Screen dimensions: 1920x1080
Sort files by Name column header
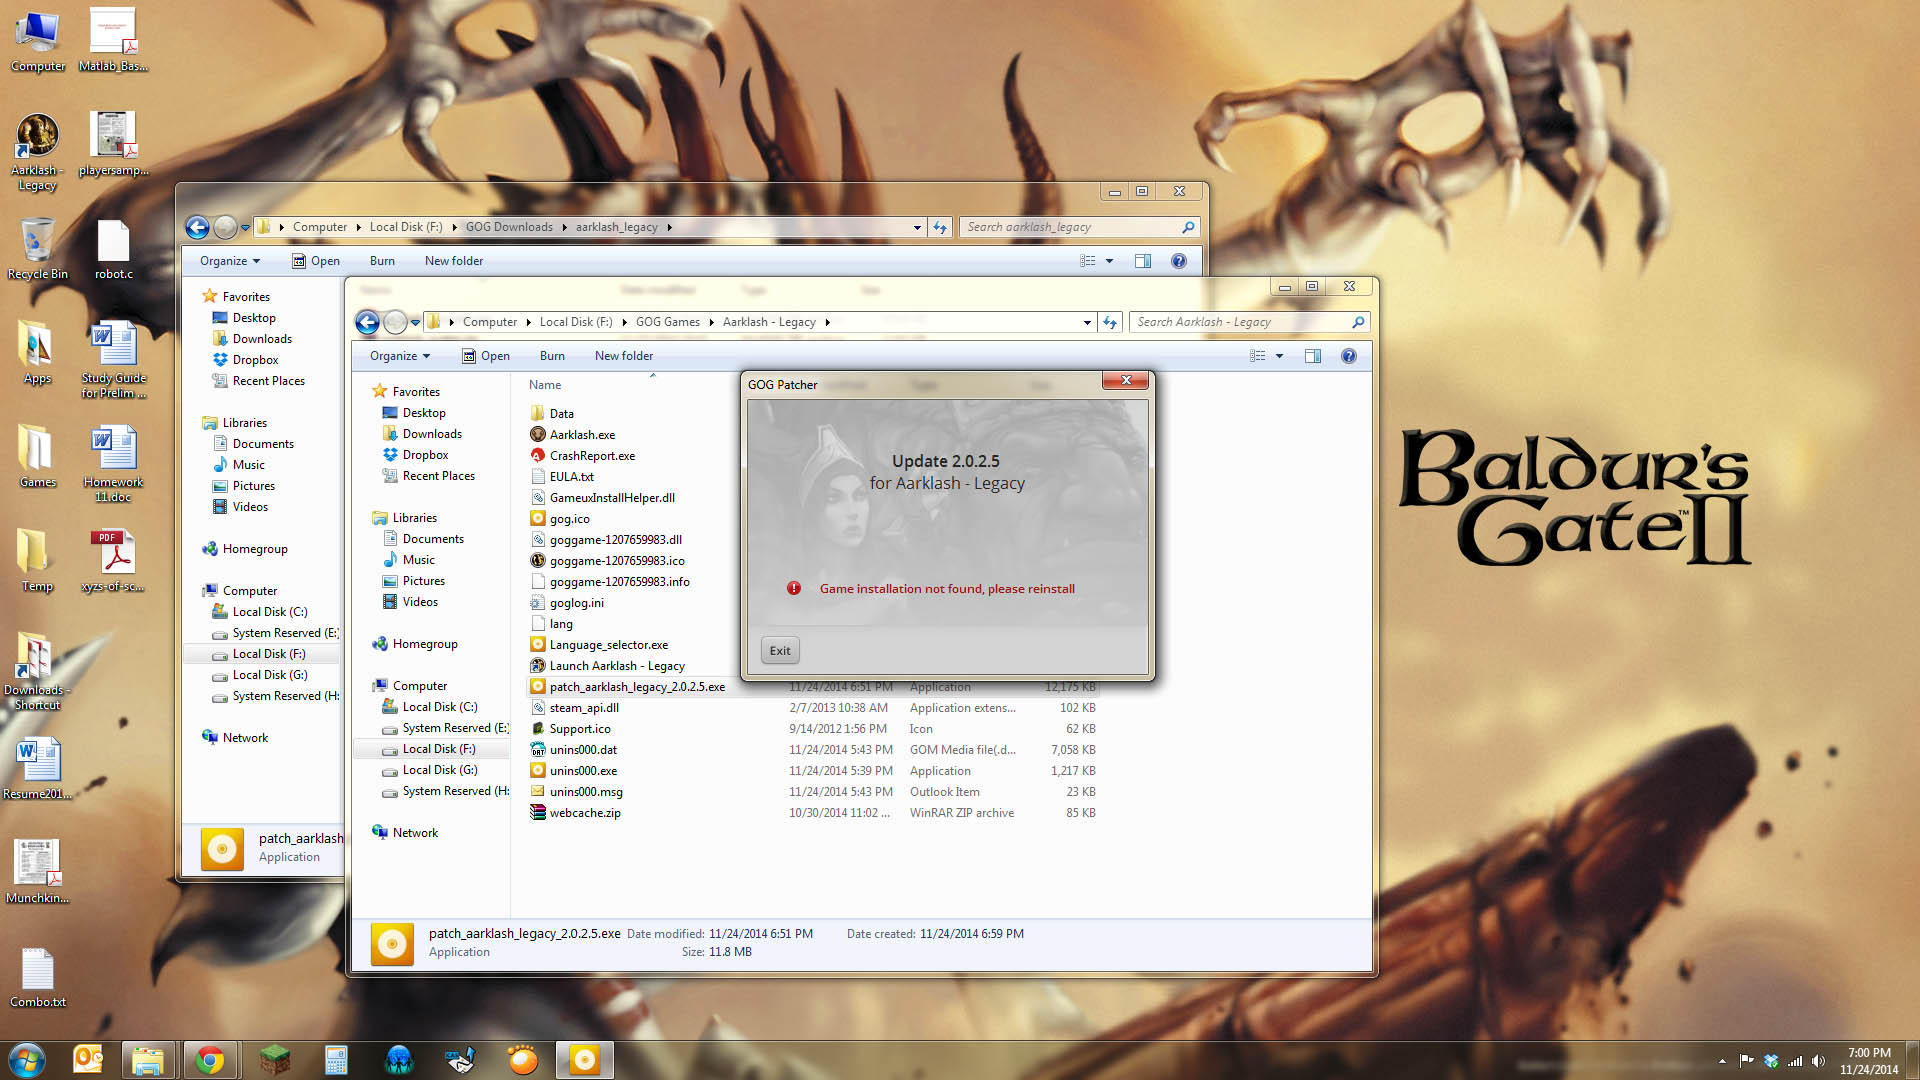(545, 385)
